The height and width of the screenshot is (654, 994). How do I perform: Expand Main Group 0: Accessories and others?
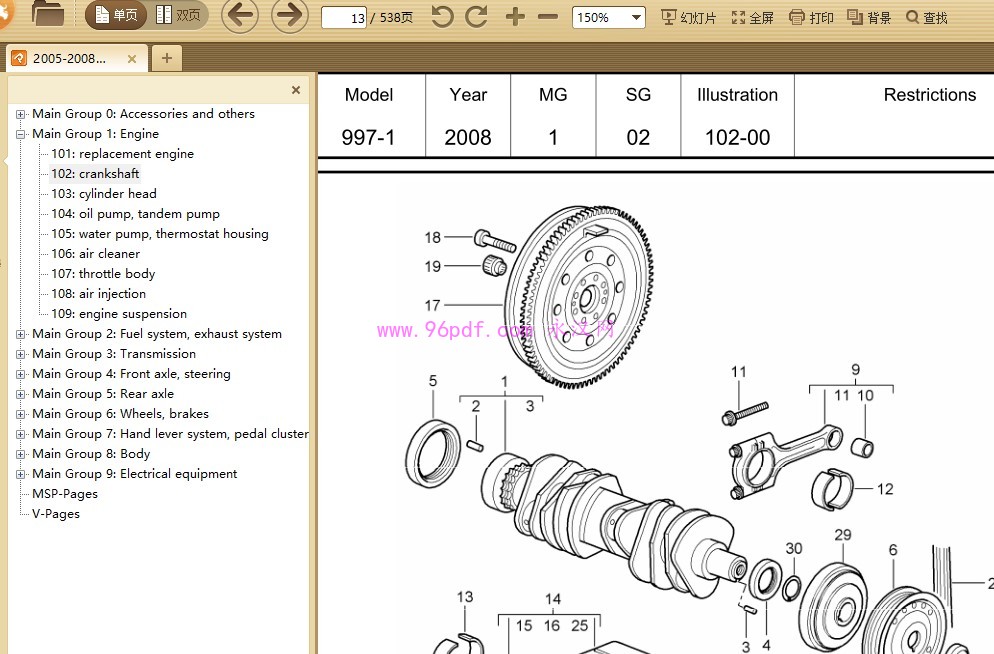[20, 115]
